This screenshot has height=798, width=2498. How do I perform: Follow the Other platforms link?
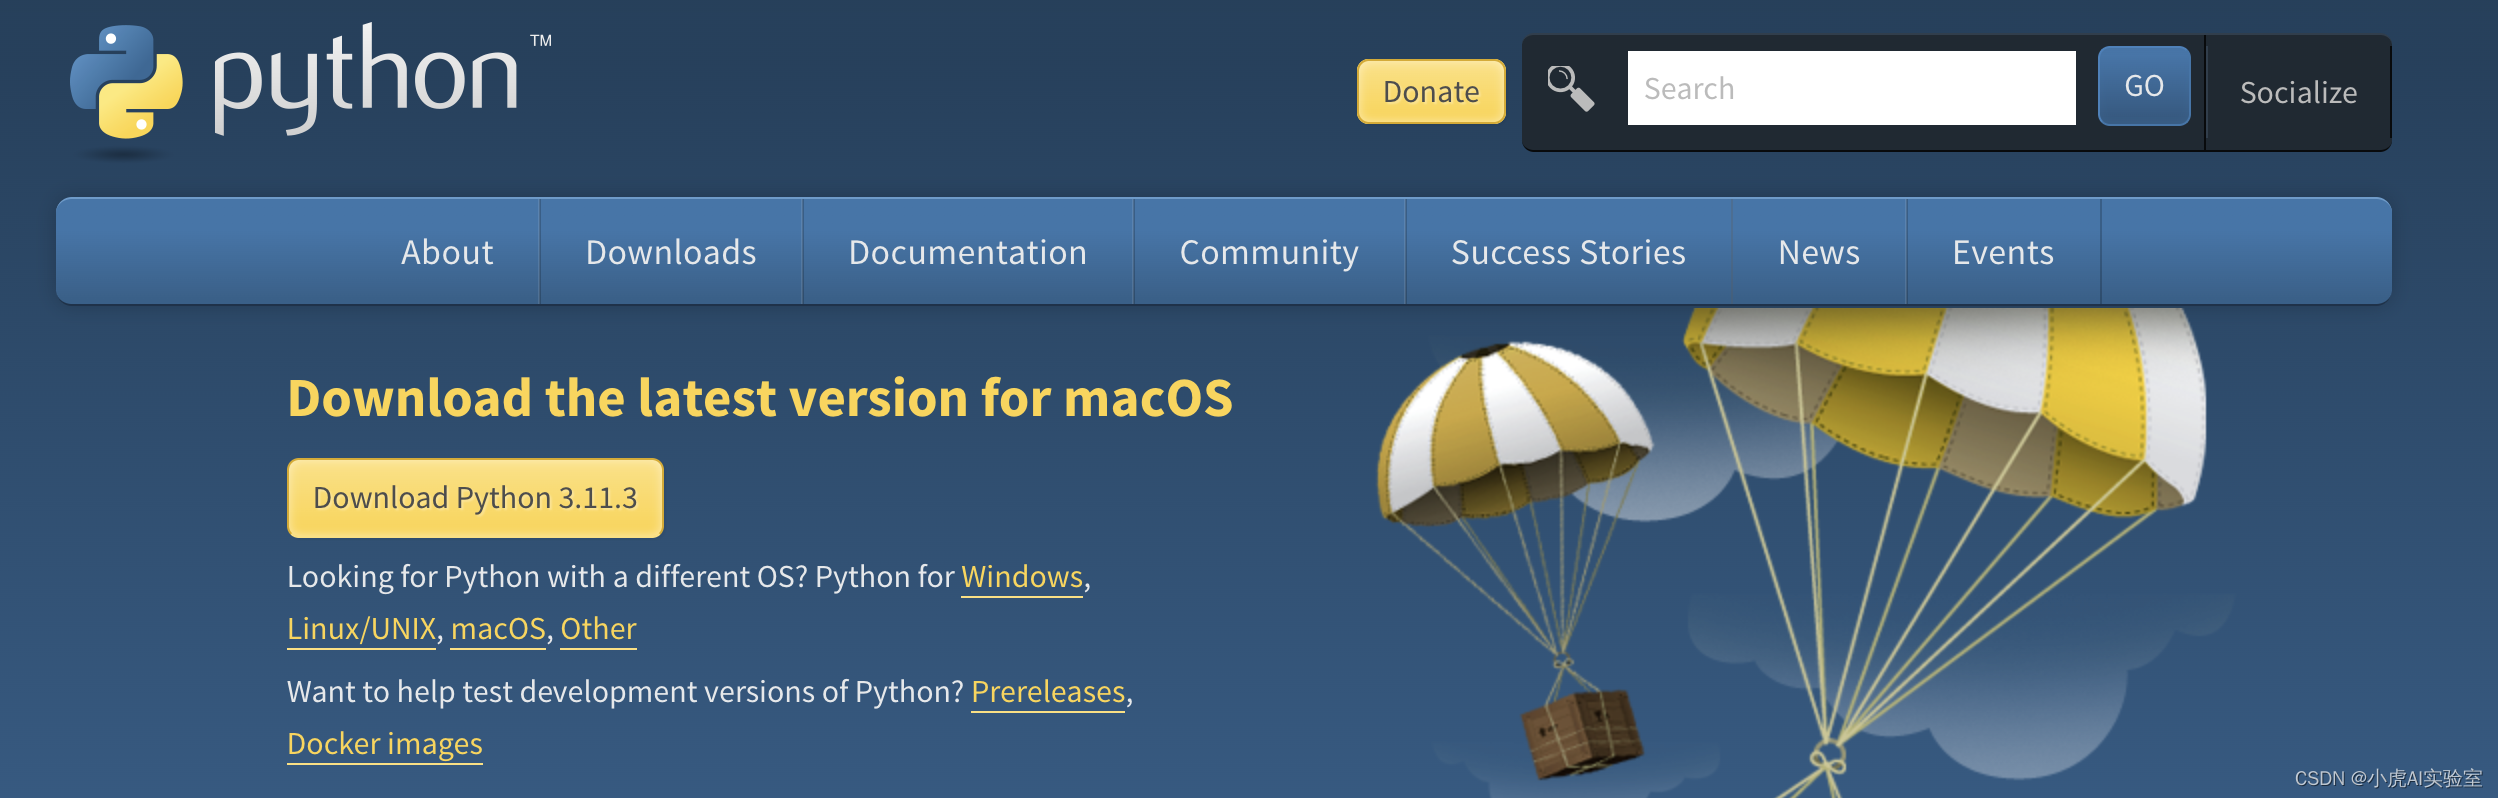point(598,629)
